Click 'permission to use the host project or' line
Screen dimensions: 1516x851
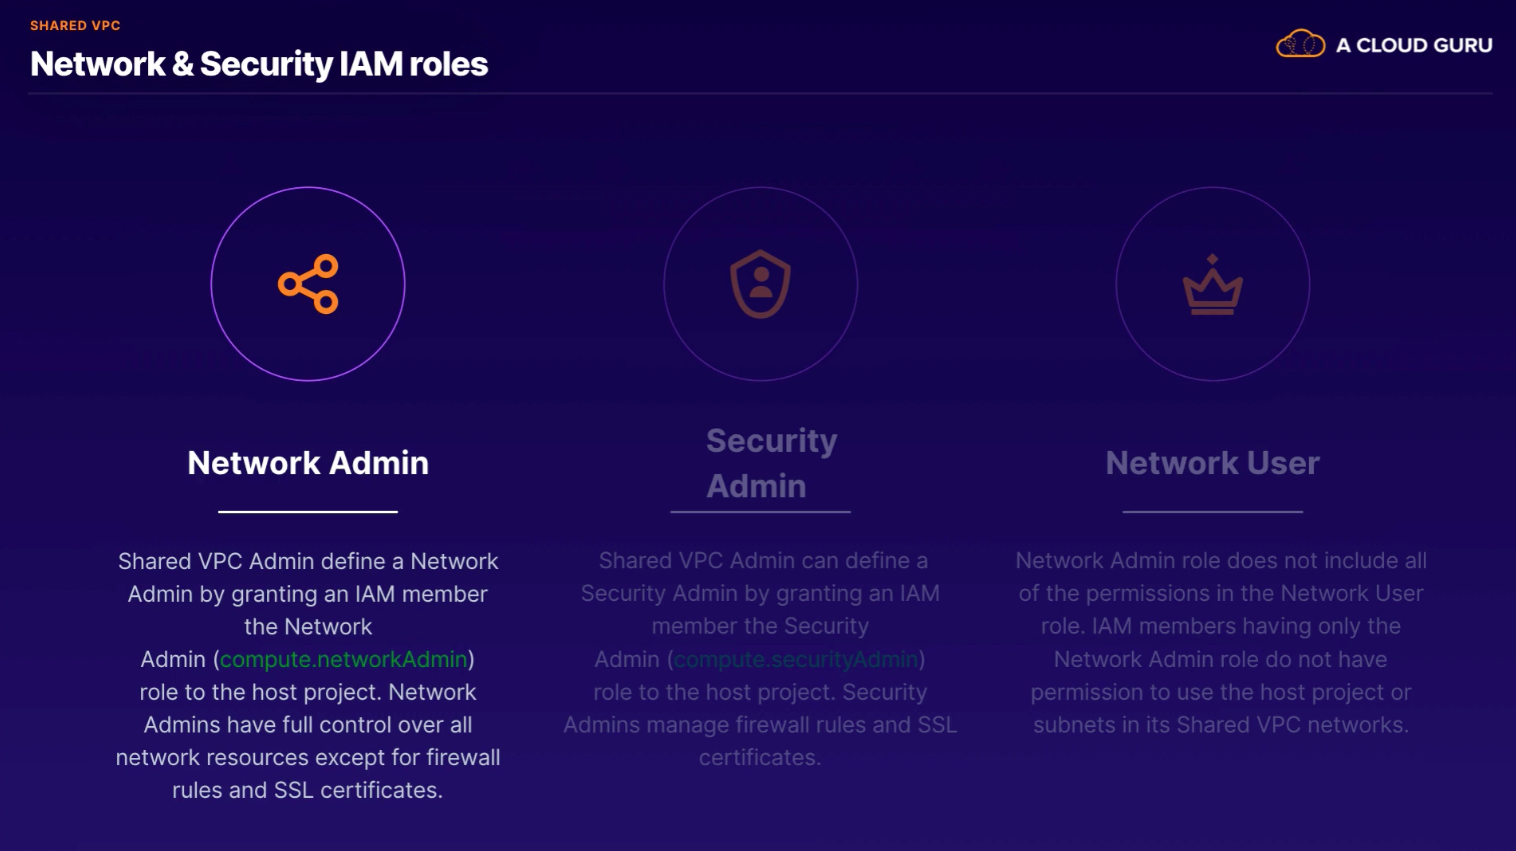(x=1221, y=692)
